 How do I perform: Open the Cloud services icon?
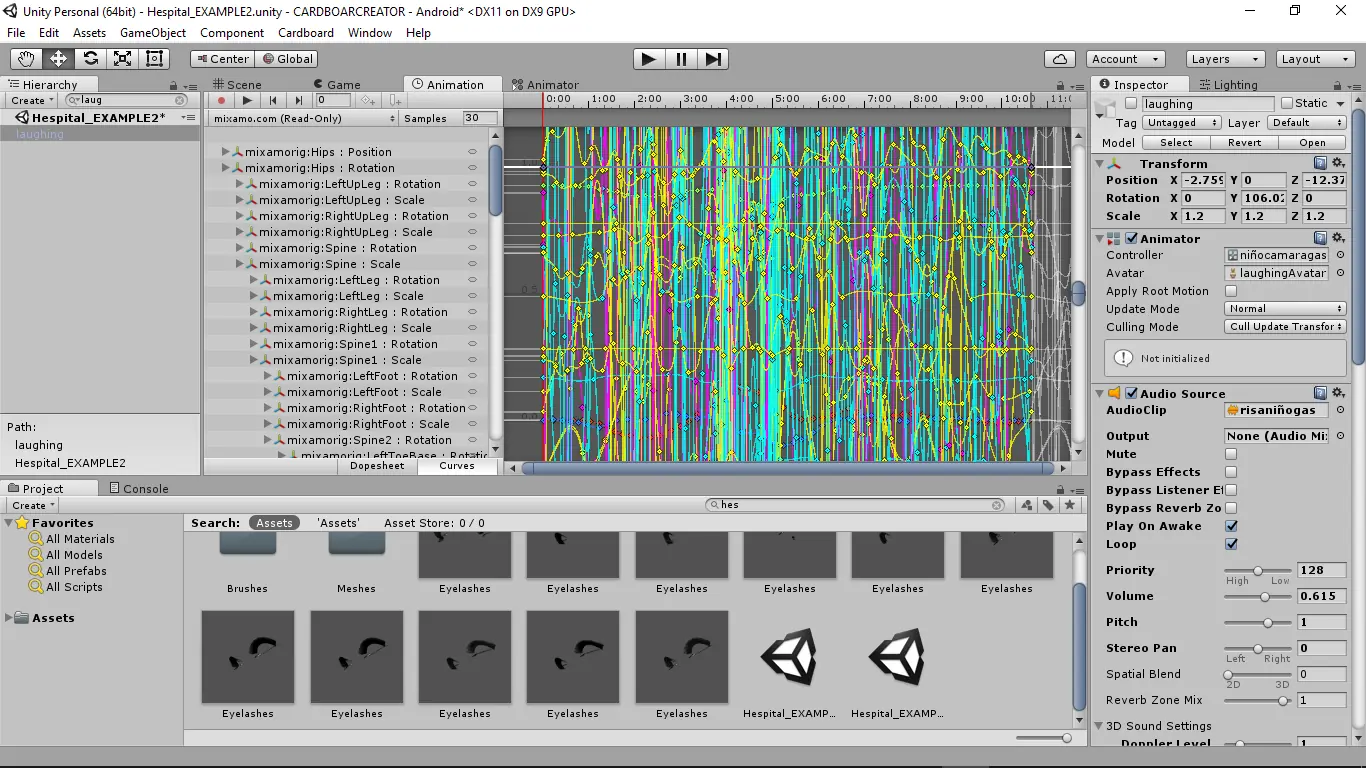(1059, 59)
